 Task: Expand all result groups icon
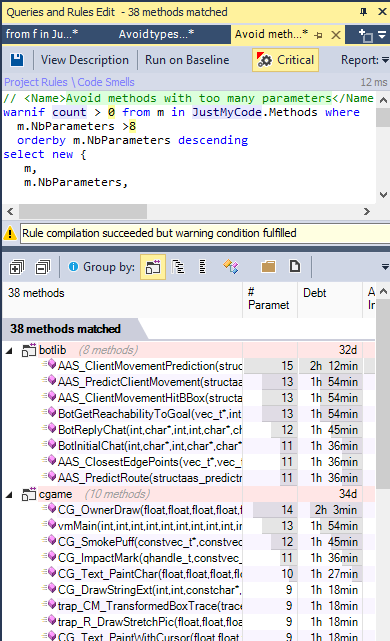tap(17, 267)
